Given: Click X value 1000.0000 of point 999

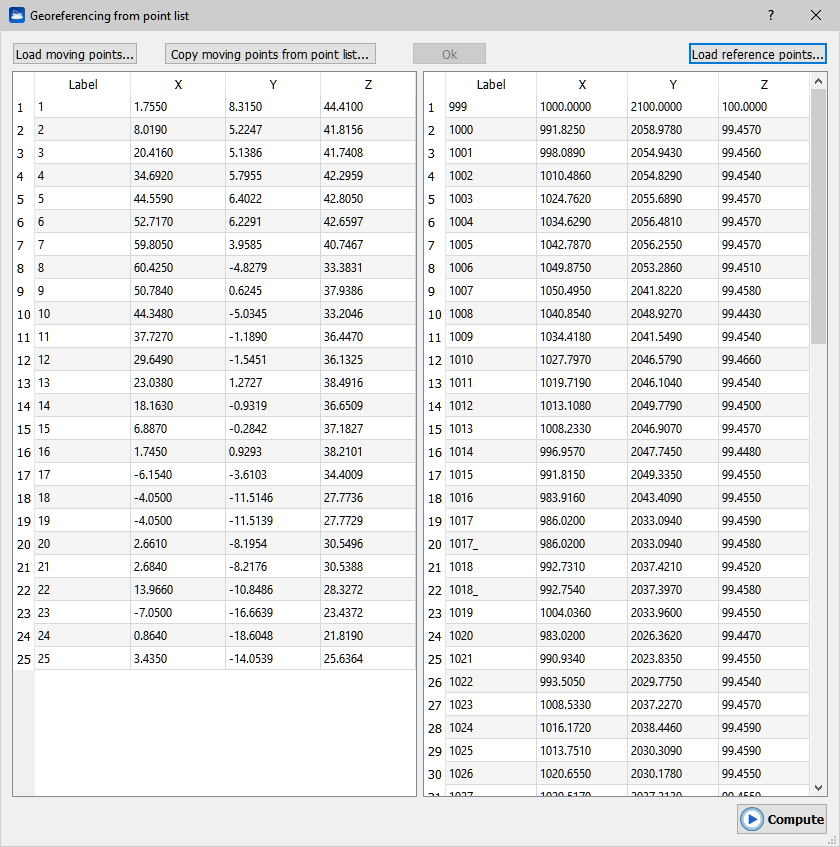Looking at the screenshot, I should click(581, 107).
